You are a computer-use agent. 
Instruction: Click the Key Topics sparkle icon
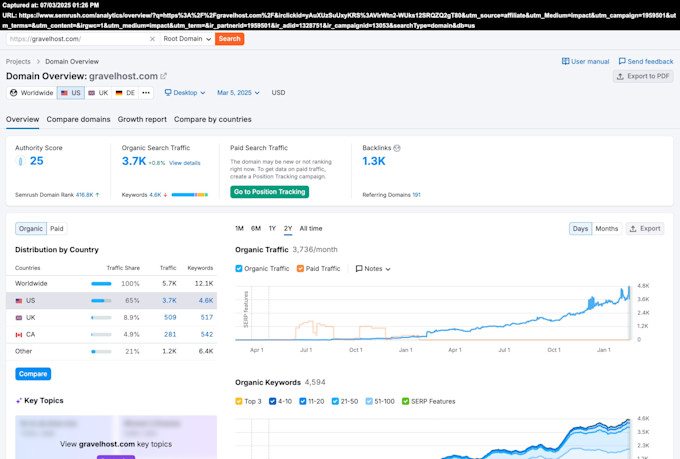(19, 401)
